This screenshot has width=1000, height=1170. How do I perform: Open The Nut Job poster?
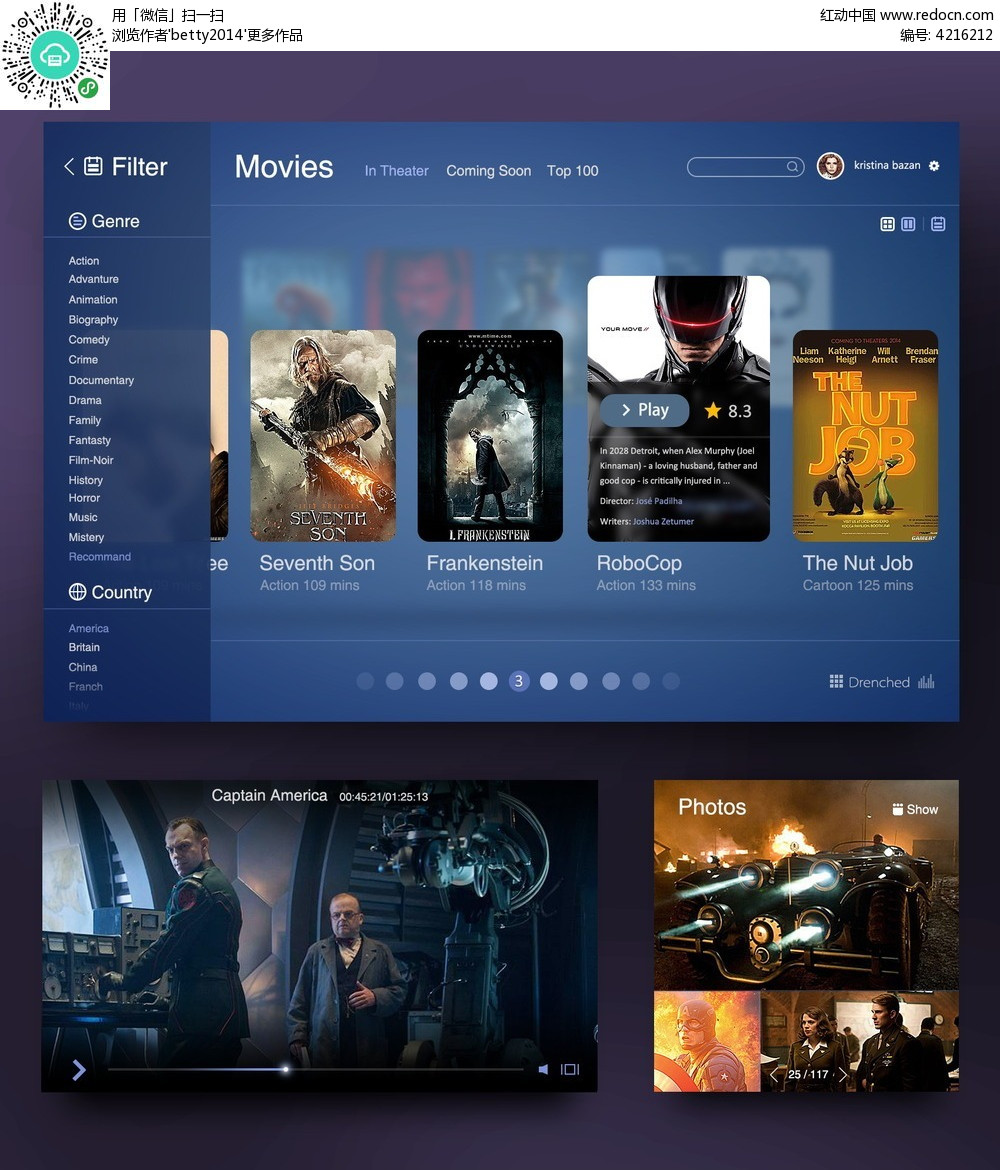[866, 436]
